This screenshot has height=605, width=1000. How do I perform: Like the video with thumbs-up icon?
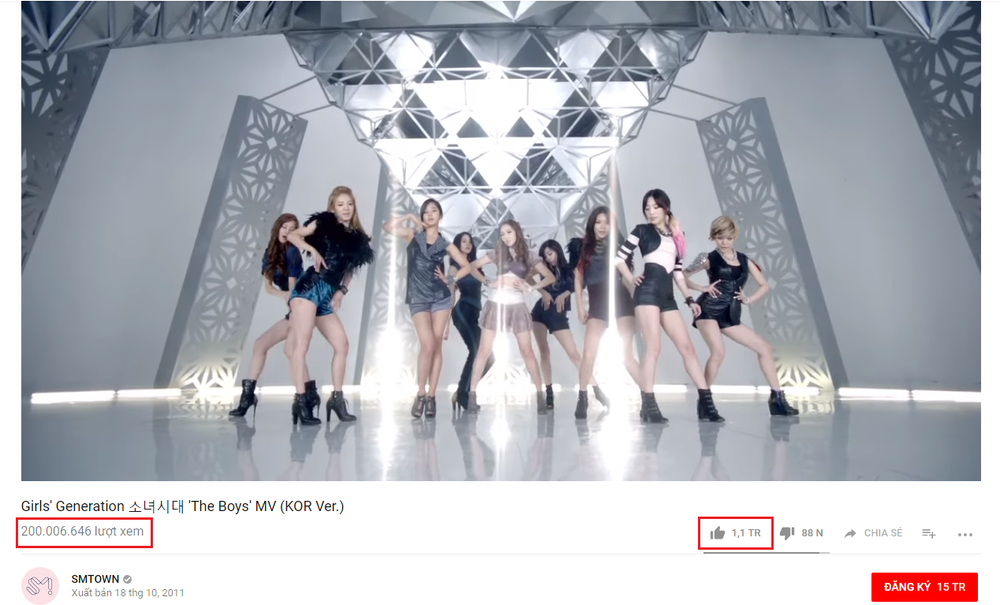click(x=717, y=533)
